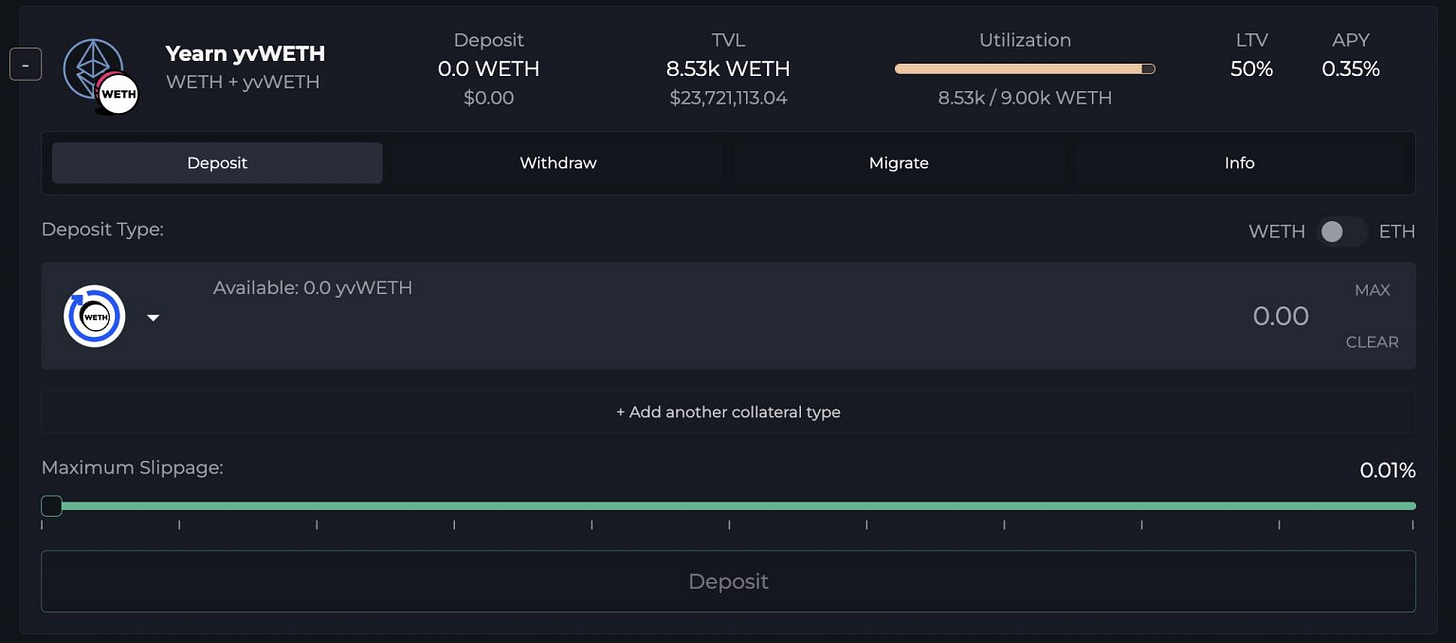Image resolution: width=1456 pixels, height=643 pixels.
Task: Click the "0.01%" slippage value
Action: pyautogui.click(x=1387, y=470)
